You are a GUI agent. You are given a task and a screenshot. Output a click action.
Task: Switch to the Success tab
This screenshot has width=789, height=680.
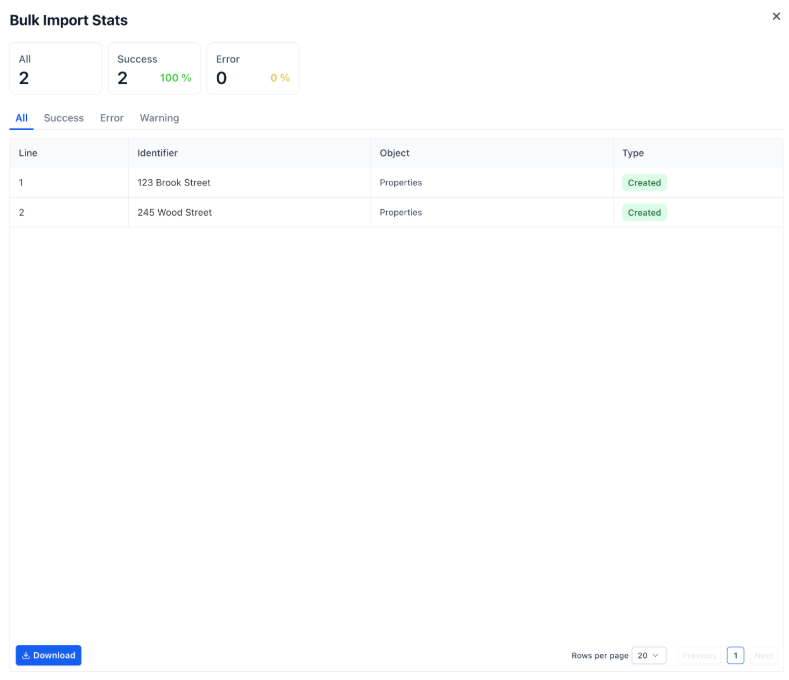[64, 118]
